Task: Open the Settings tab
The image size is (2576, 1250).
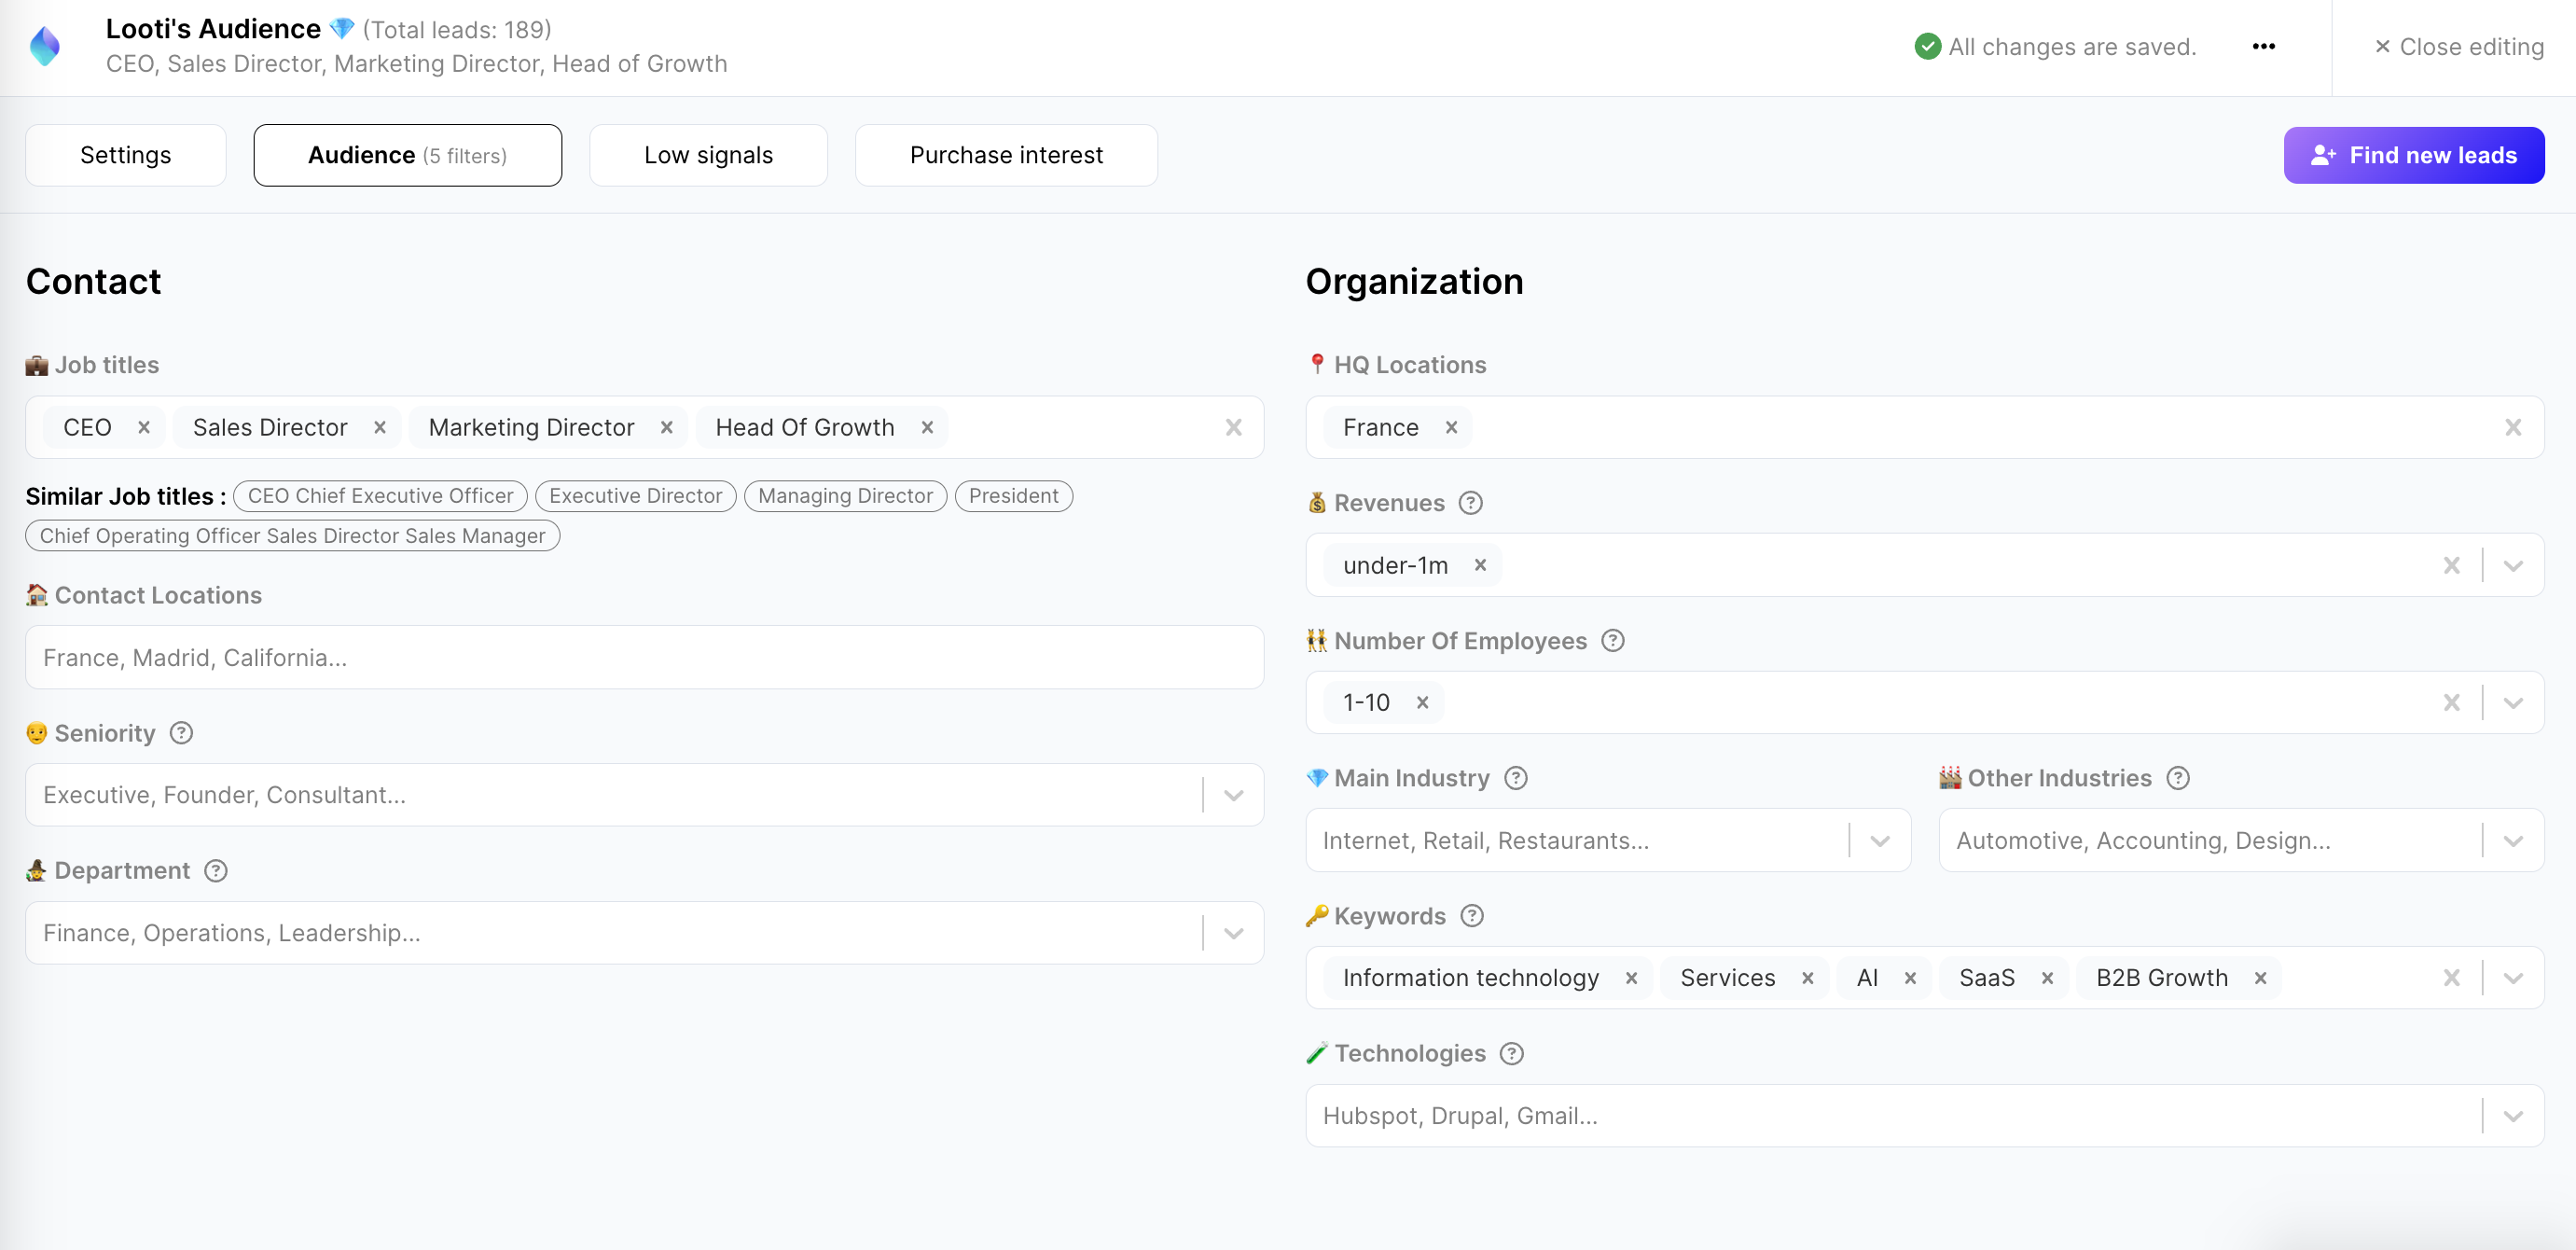Action: coord(125,155)
